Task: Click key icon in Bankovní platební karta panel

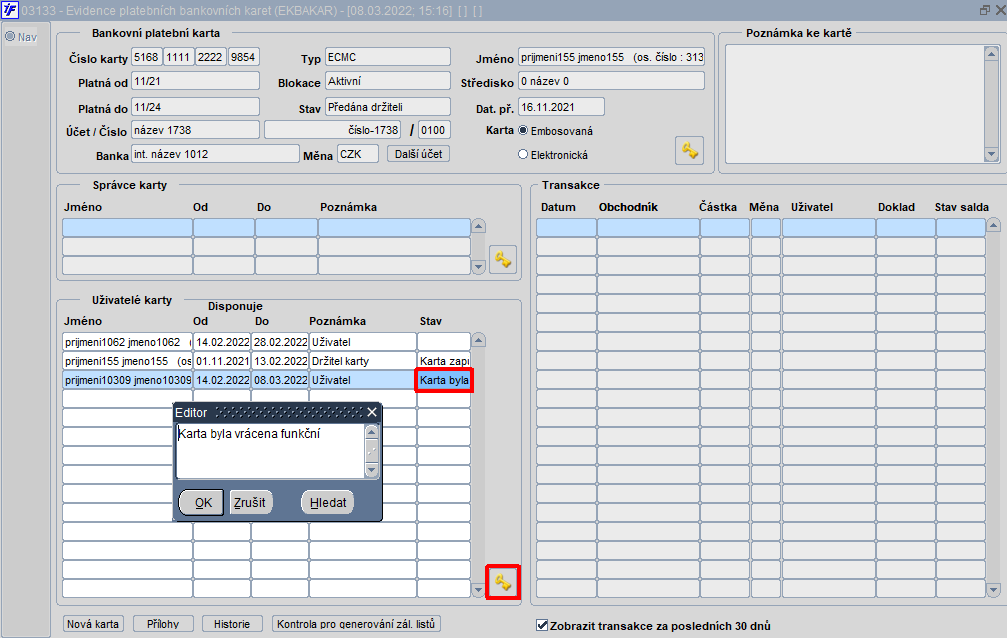Action: tap(689, 151)
